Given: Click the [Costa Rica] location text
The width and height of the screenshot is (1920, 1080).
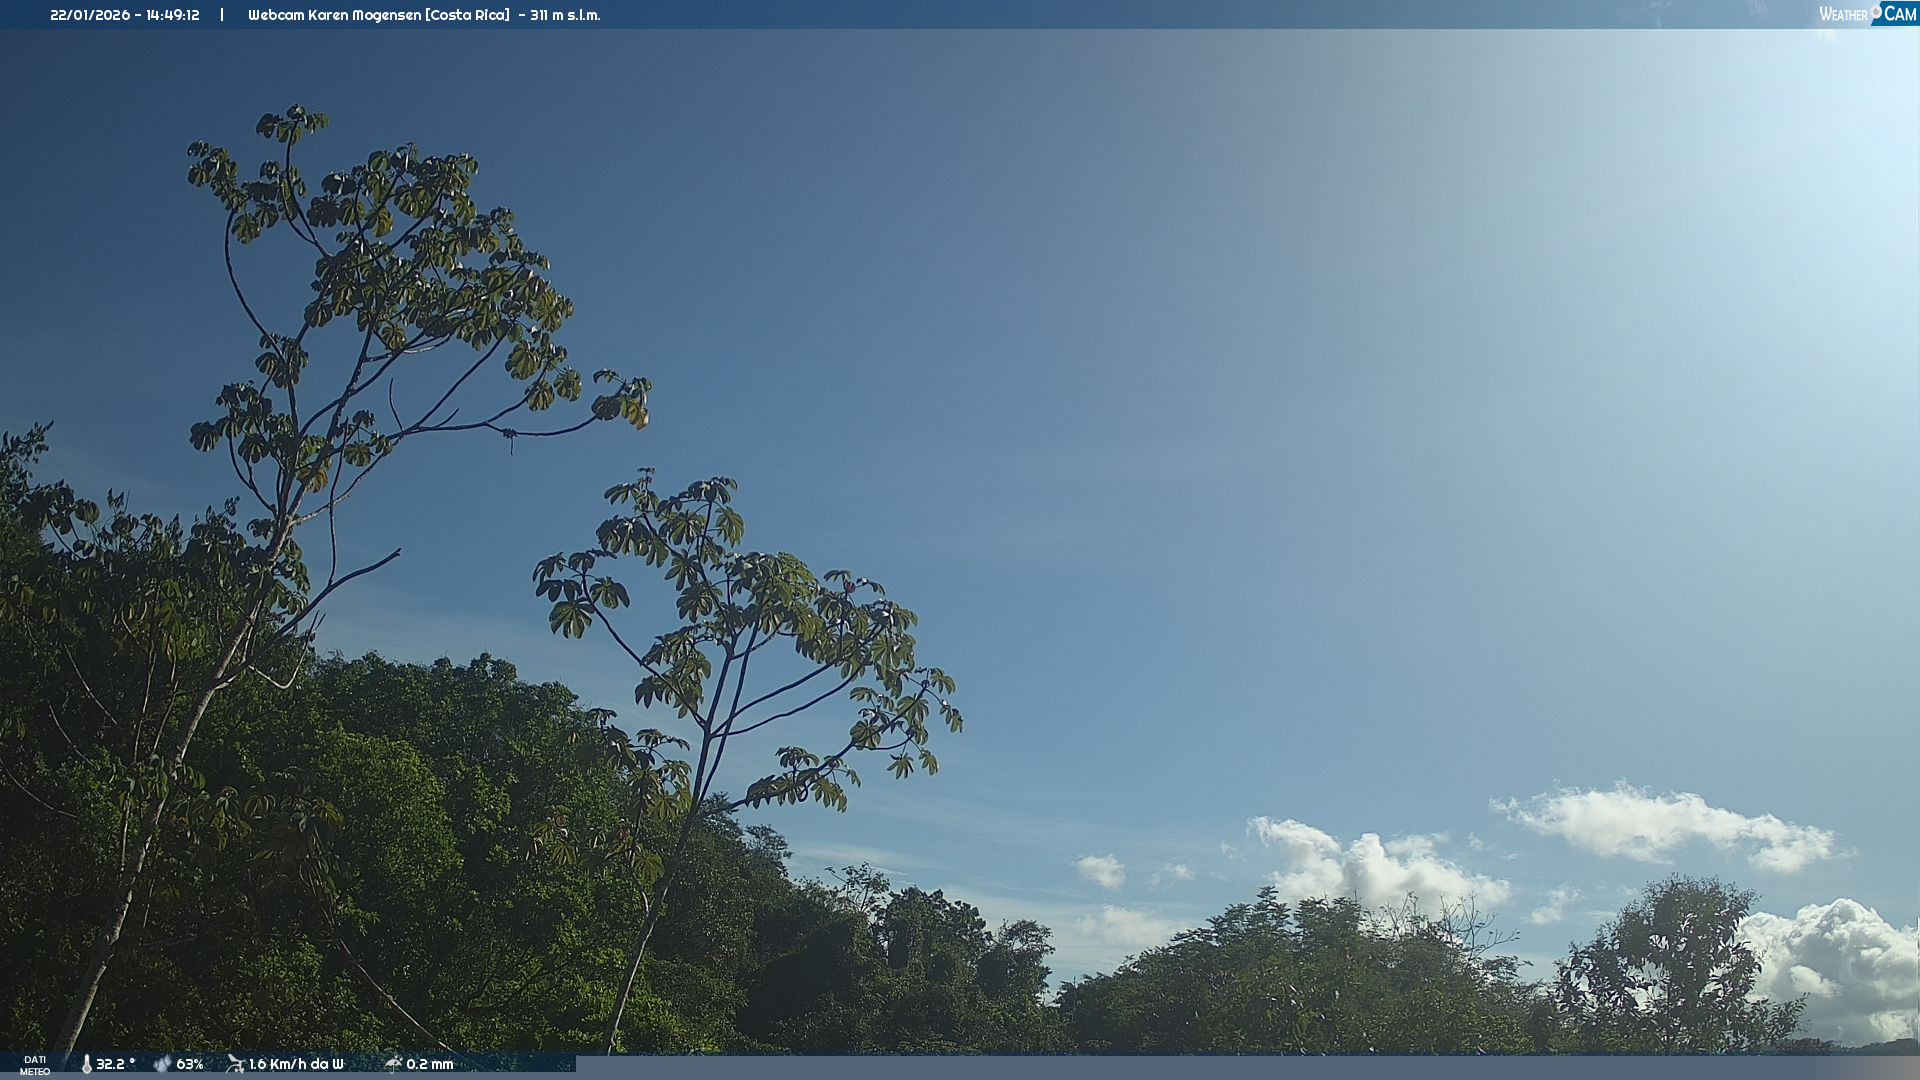Looking at the screenshot, I should coord(468,15).
